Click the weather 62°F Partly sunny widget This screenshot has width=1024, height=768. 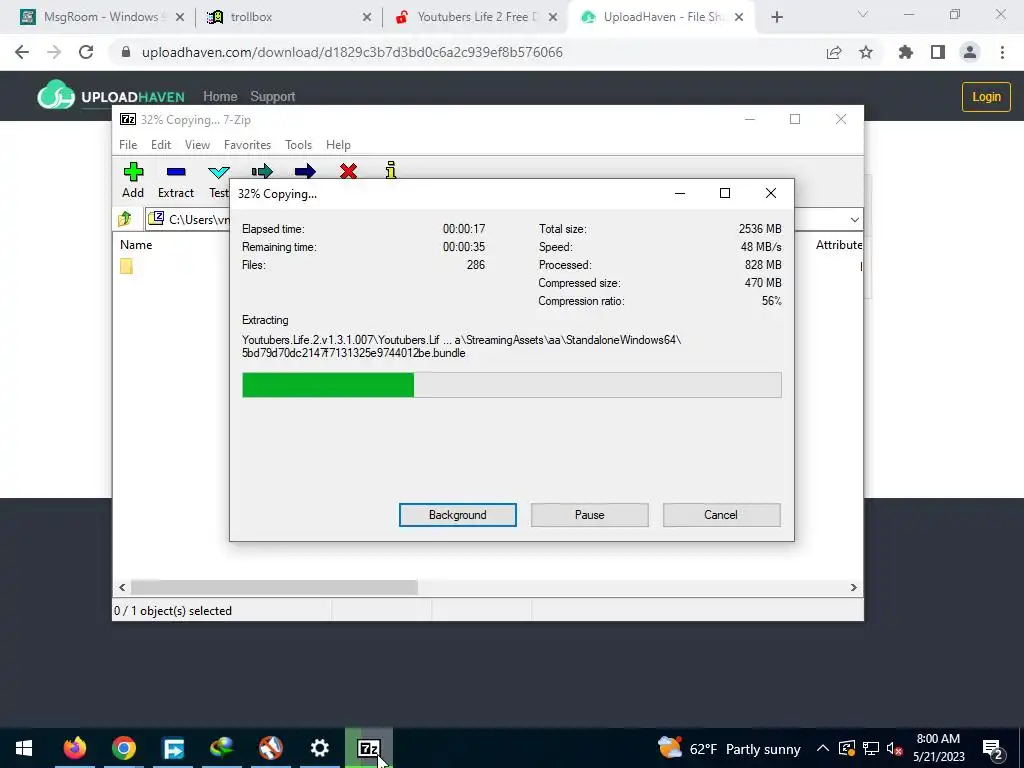pyautogui.click(x=729, y=748)
